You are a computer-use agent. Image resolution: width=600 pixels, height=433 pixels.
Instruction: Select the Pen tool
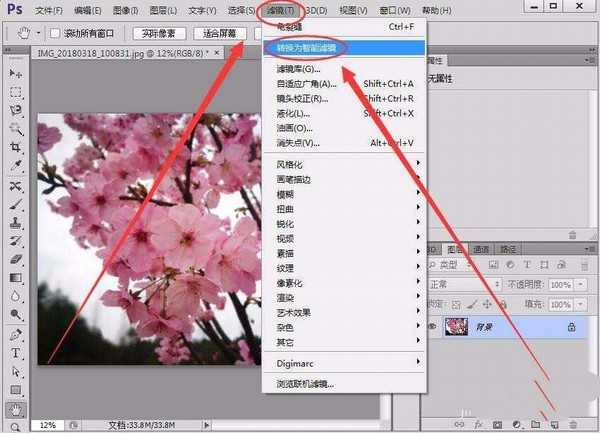(x=16, y=334)
